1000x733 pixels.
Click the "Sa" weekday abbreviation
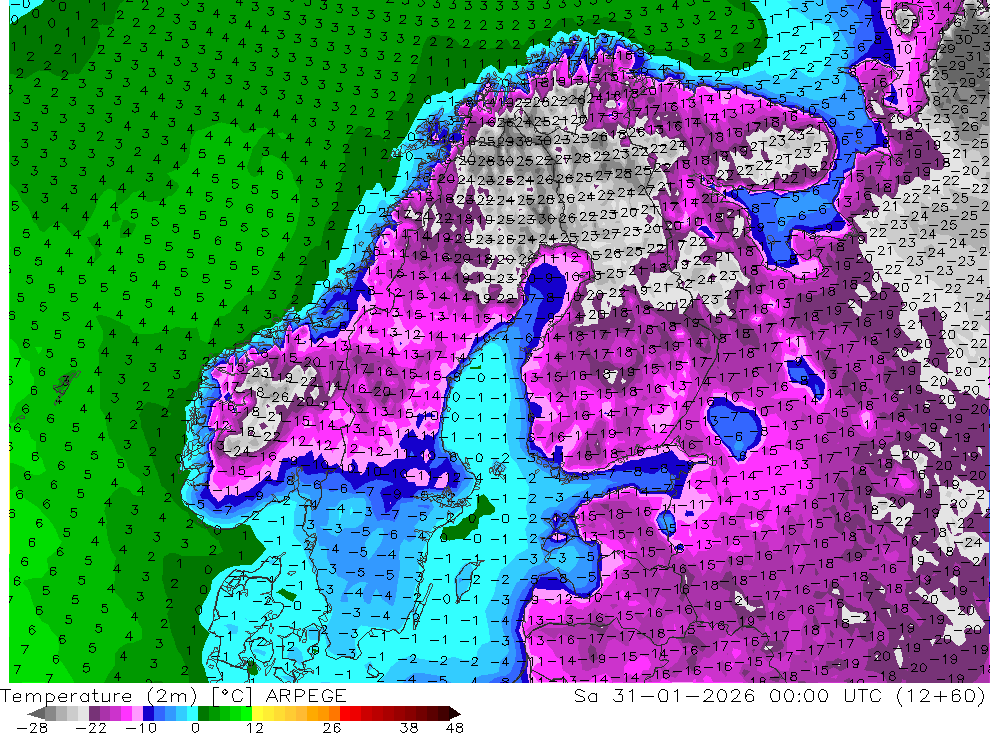(x=585, y=696)
